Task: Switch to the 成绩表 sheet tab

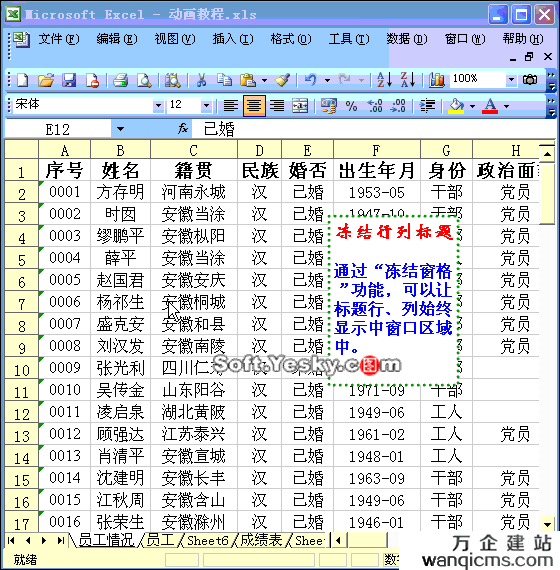Action: 261,540
